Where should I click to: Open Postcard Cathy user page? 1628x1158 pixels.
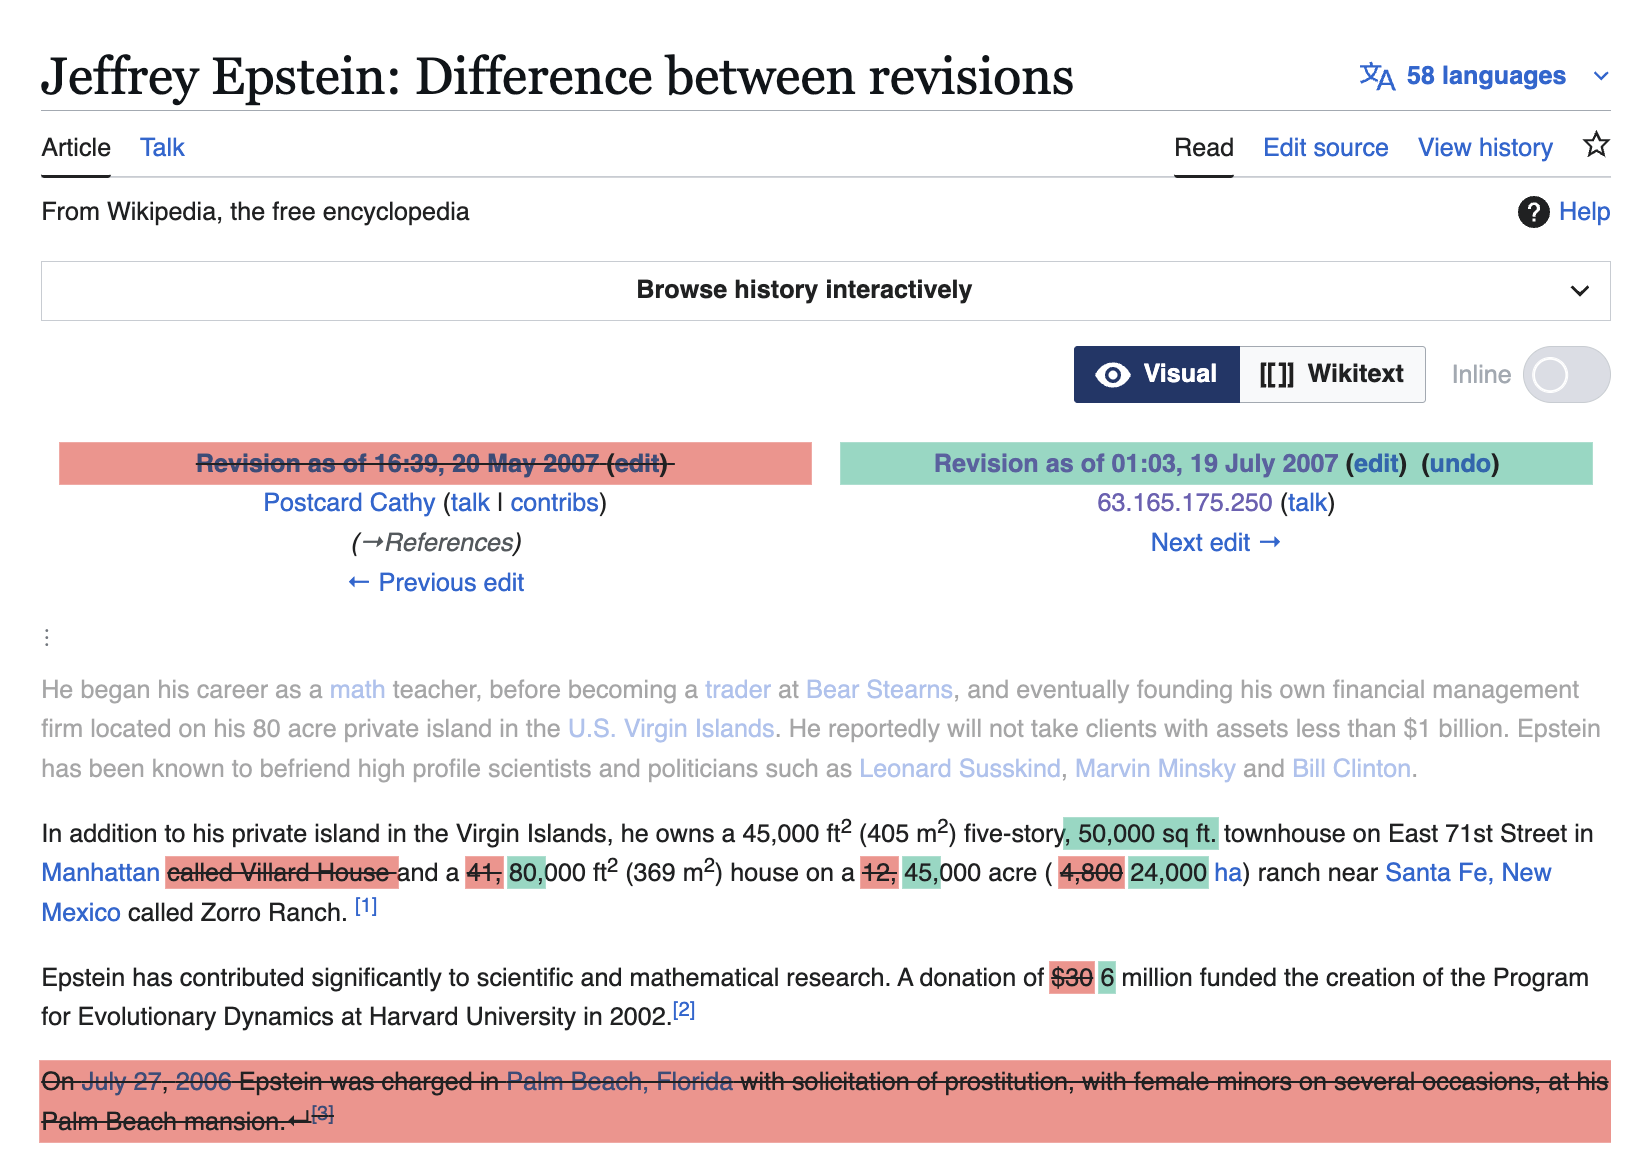(x=349, y=503)
